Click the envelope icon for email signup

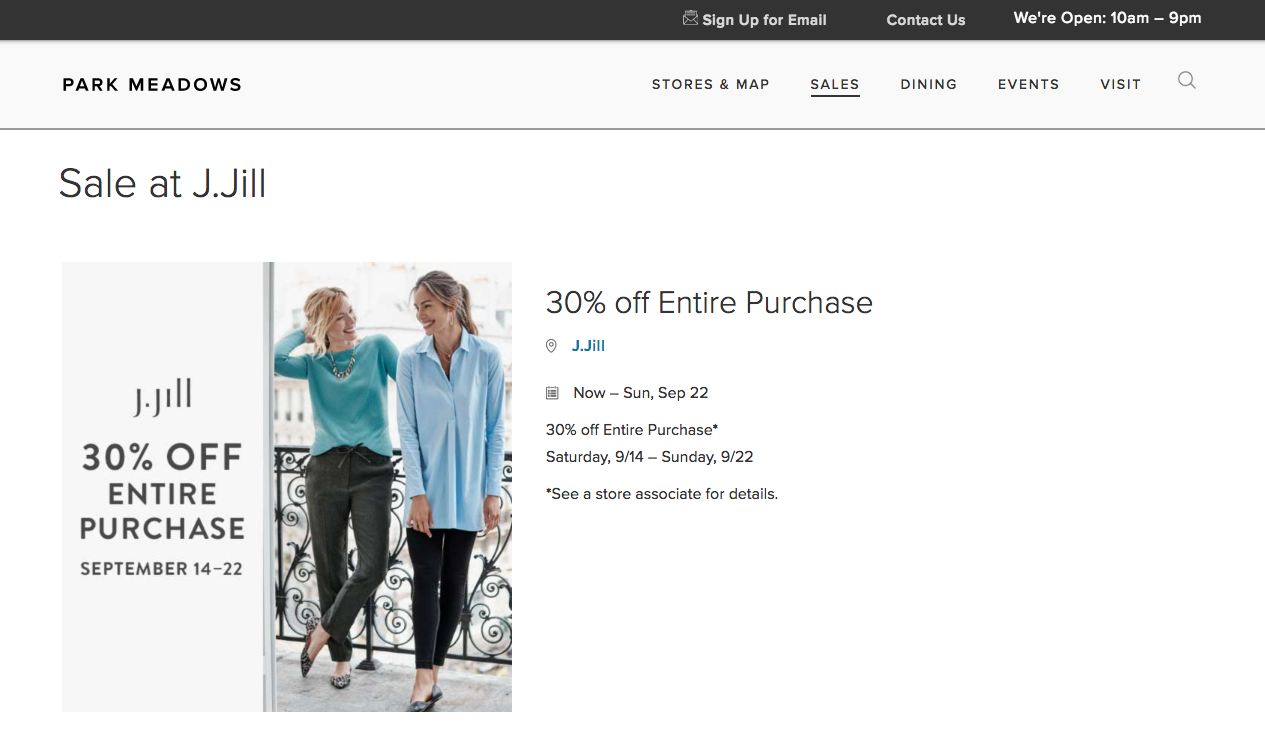(x=690, y=18)
